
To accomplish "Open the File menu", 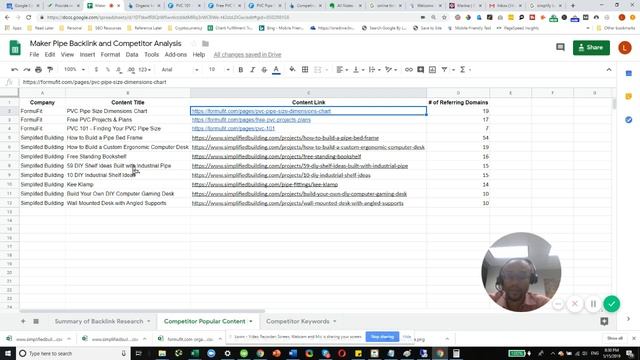I will [34, 55].
